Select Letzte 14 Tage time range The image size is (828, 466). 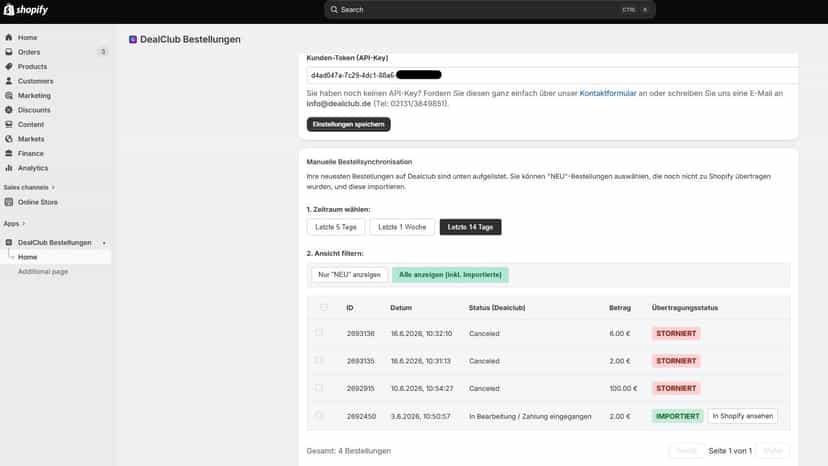point(471,227)
